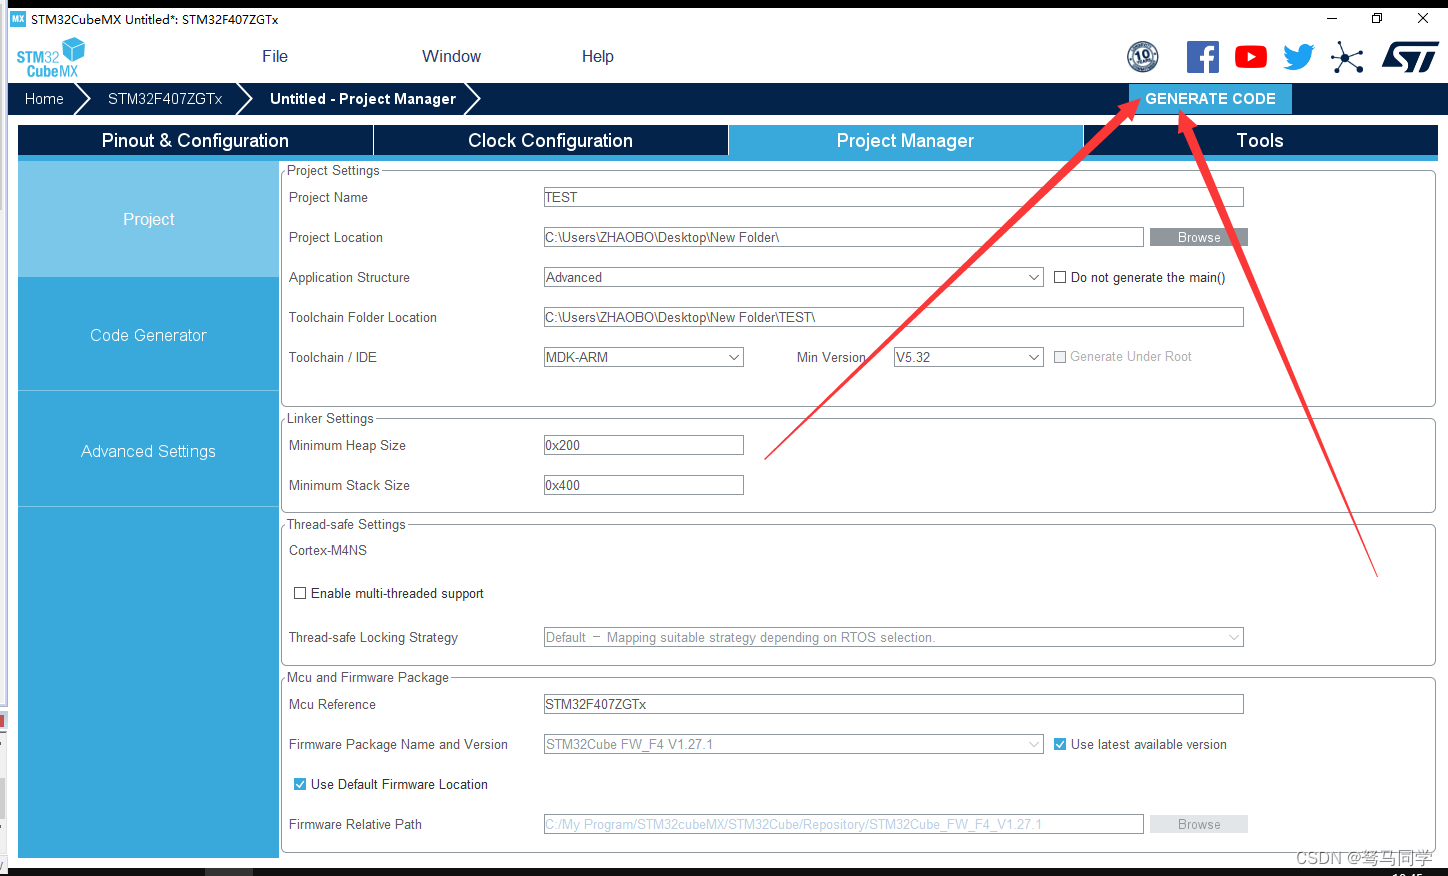Go to Home breadcrumb

[x=44, y=99]
